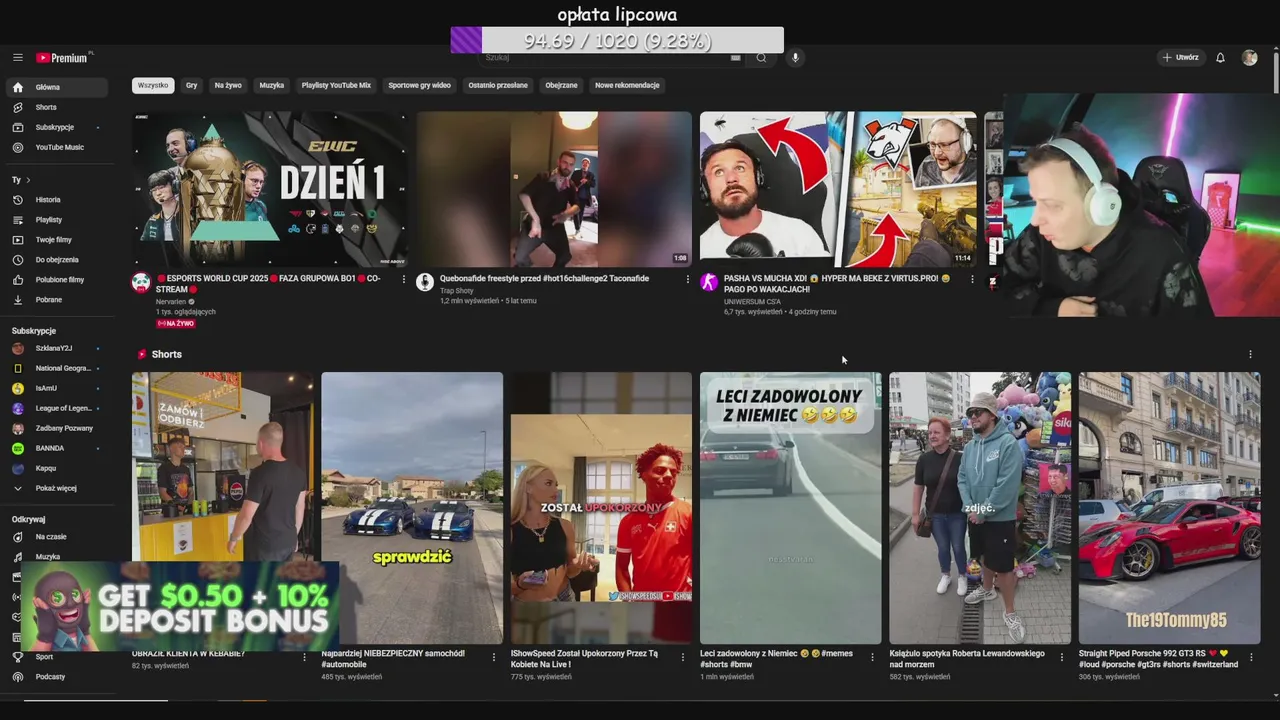This screenshot has height=720, width=1280.
Task: Expand the Ty section chevron
Action: (x=28, y=180)
